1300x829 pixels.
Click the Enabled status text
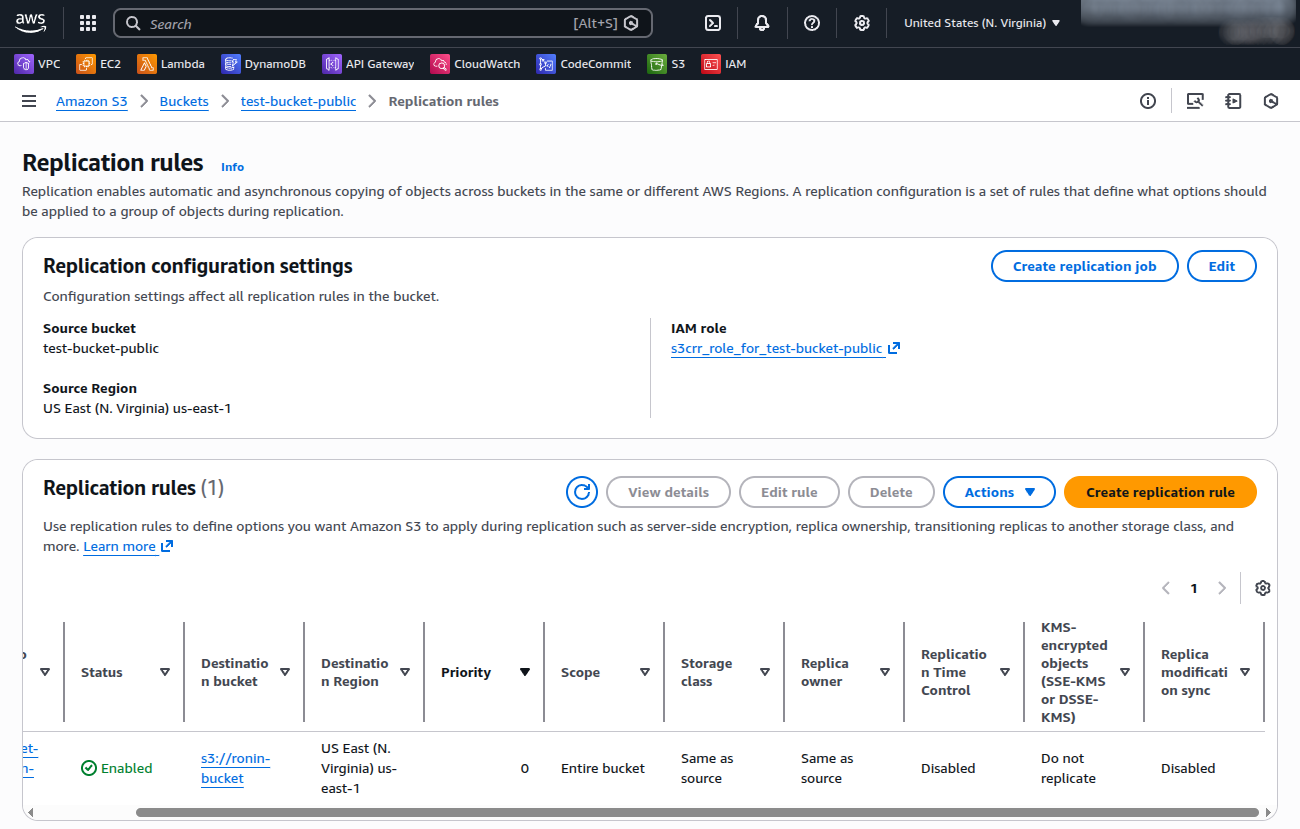coord(127,768)
